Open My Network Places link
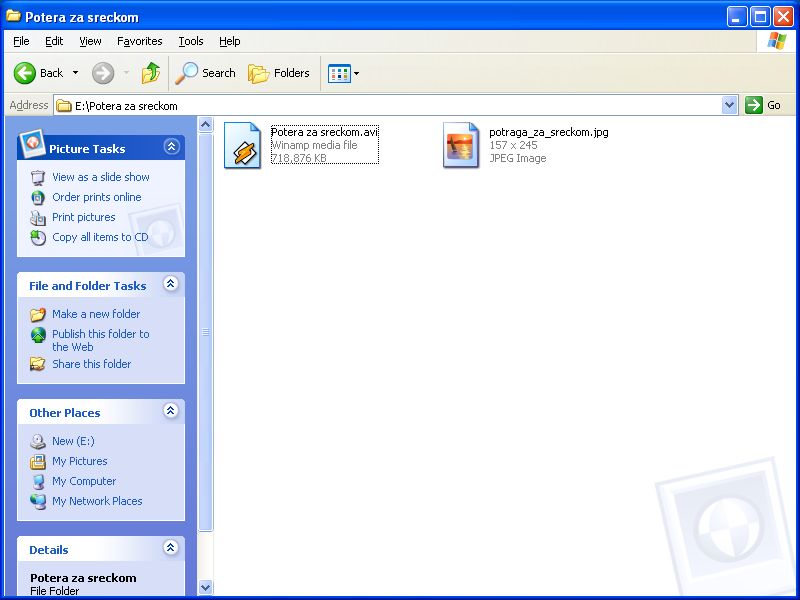800x600 pixels. coord(97,501)
